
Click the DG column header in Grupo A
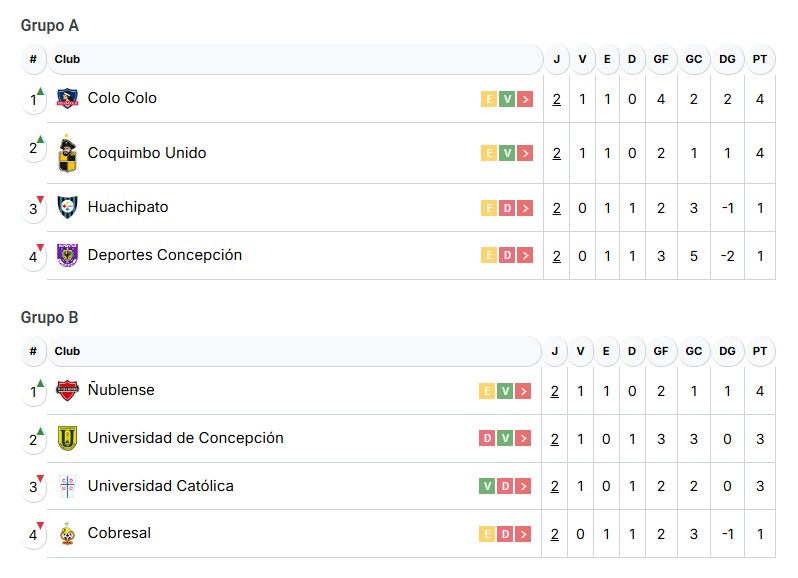727,59
